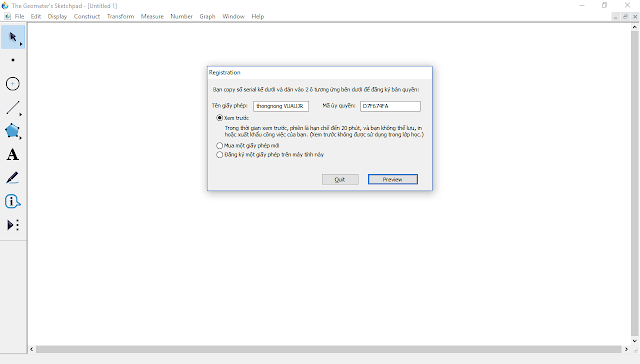Image resolution: width=640 pixels, height=364 pixels.
Task: Select the Information tool
Action: point(13,202)
